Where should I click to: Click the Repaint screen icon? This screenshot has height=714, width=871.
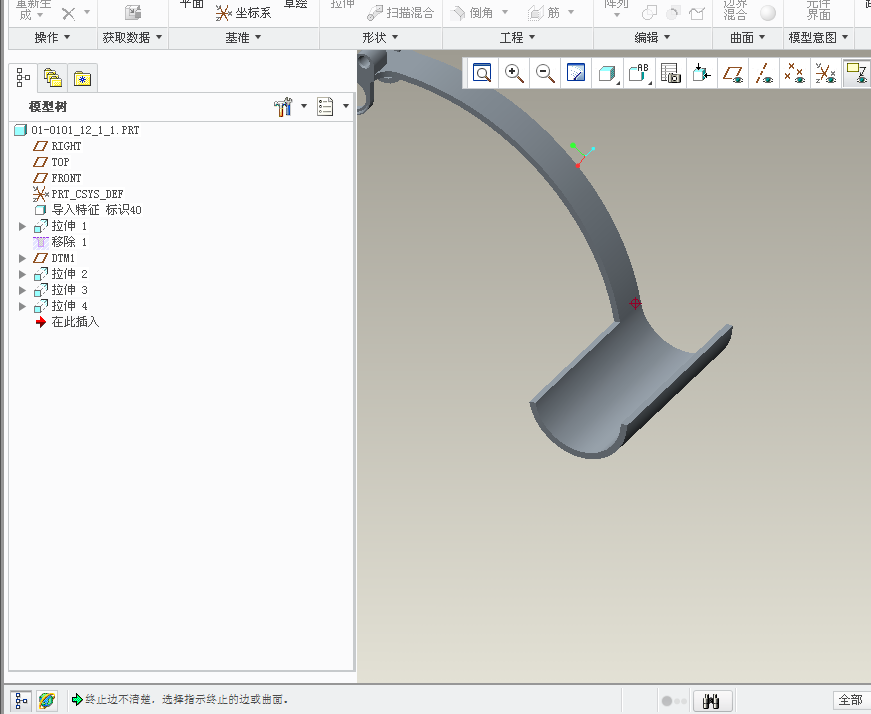coord(575,73)
